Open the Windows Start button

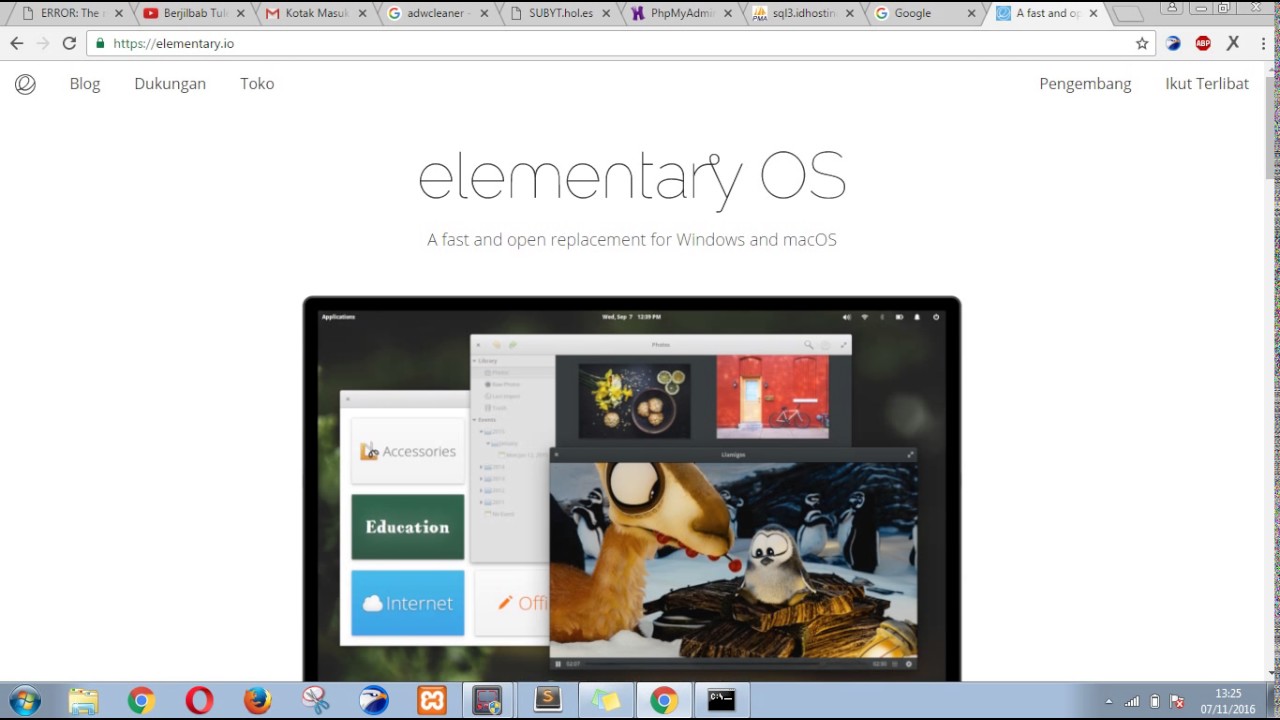tap(24, 701)
